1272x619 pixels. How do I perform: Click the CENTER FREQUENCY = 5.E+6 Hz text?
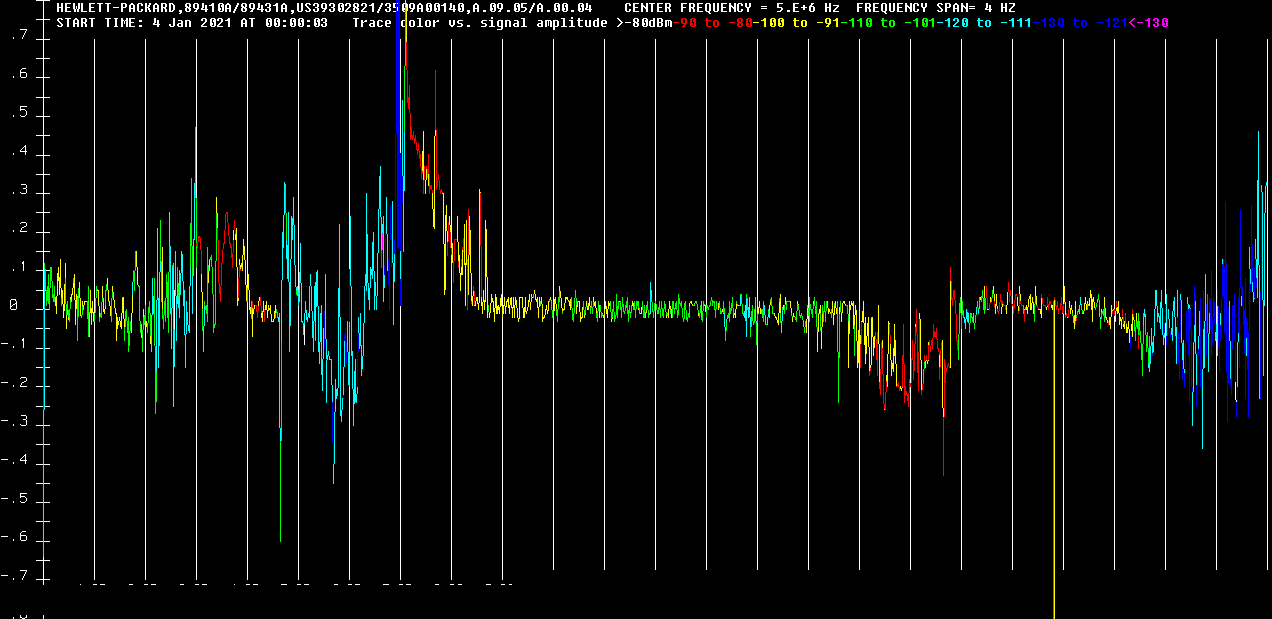pyautogui.click(x=731, y=8)
